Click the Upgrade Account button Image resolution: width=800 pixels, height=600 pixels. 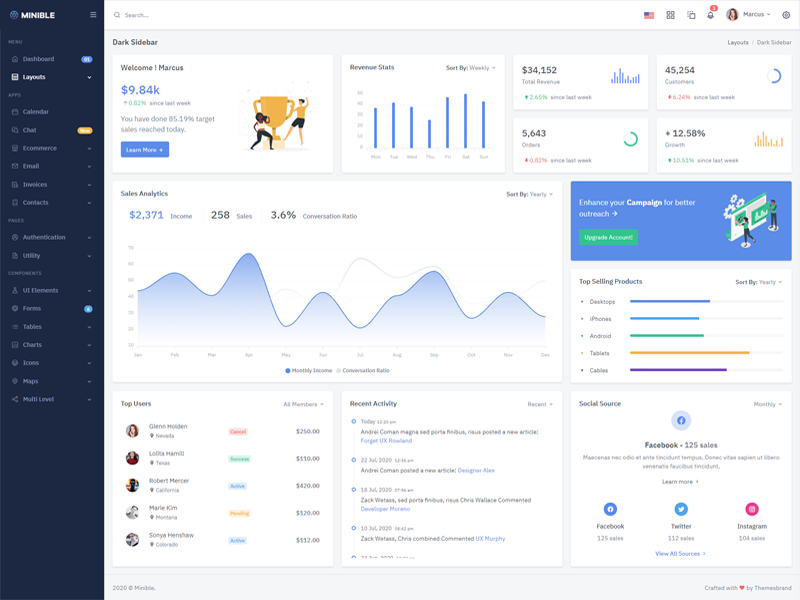click(608, 237)
